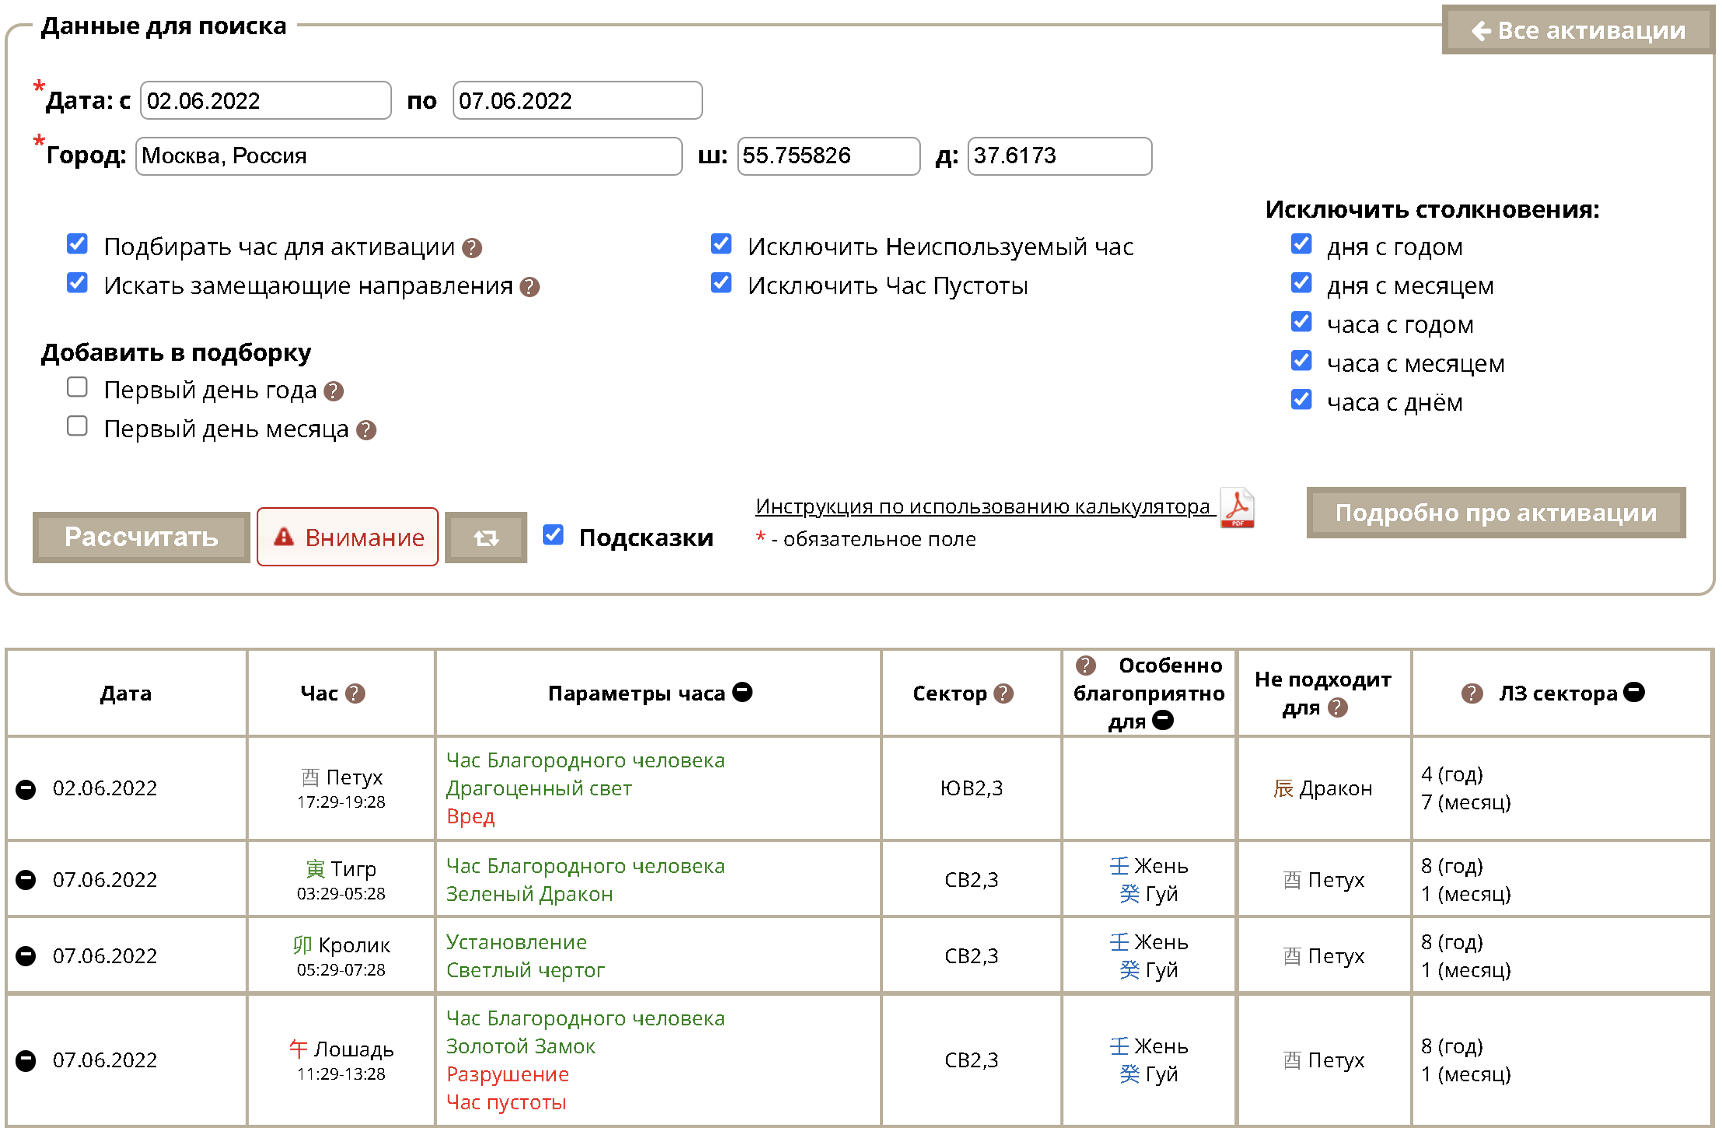
Task: Click the latitude field 55.755826
Action: coord(829,156)
